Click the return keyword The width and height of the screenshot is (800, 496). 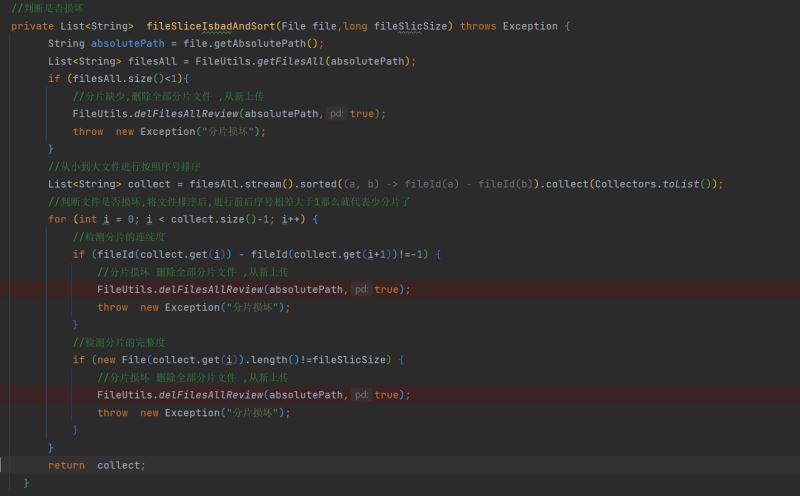tap(66, 465)
